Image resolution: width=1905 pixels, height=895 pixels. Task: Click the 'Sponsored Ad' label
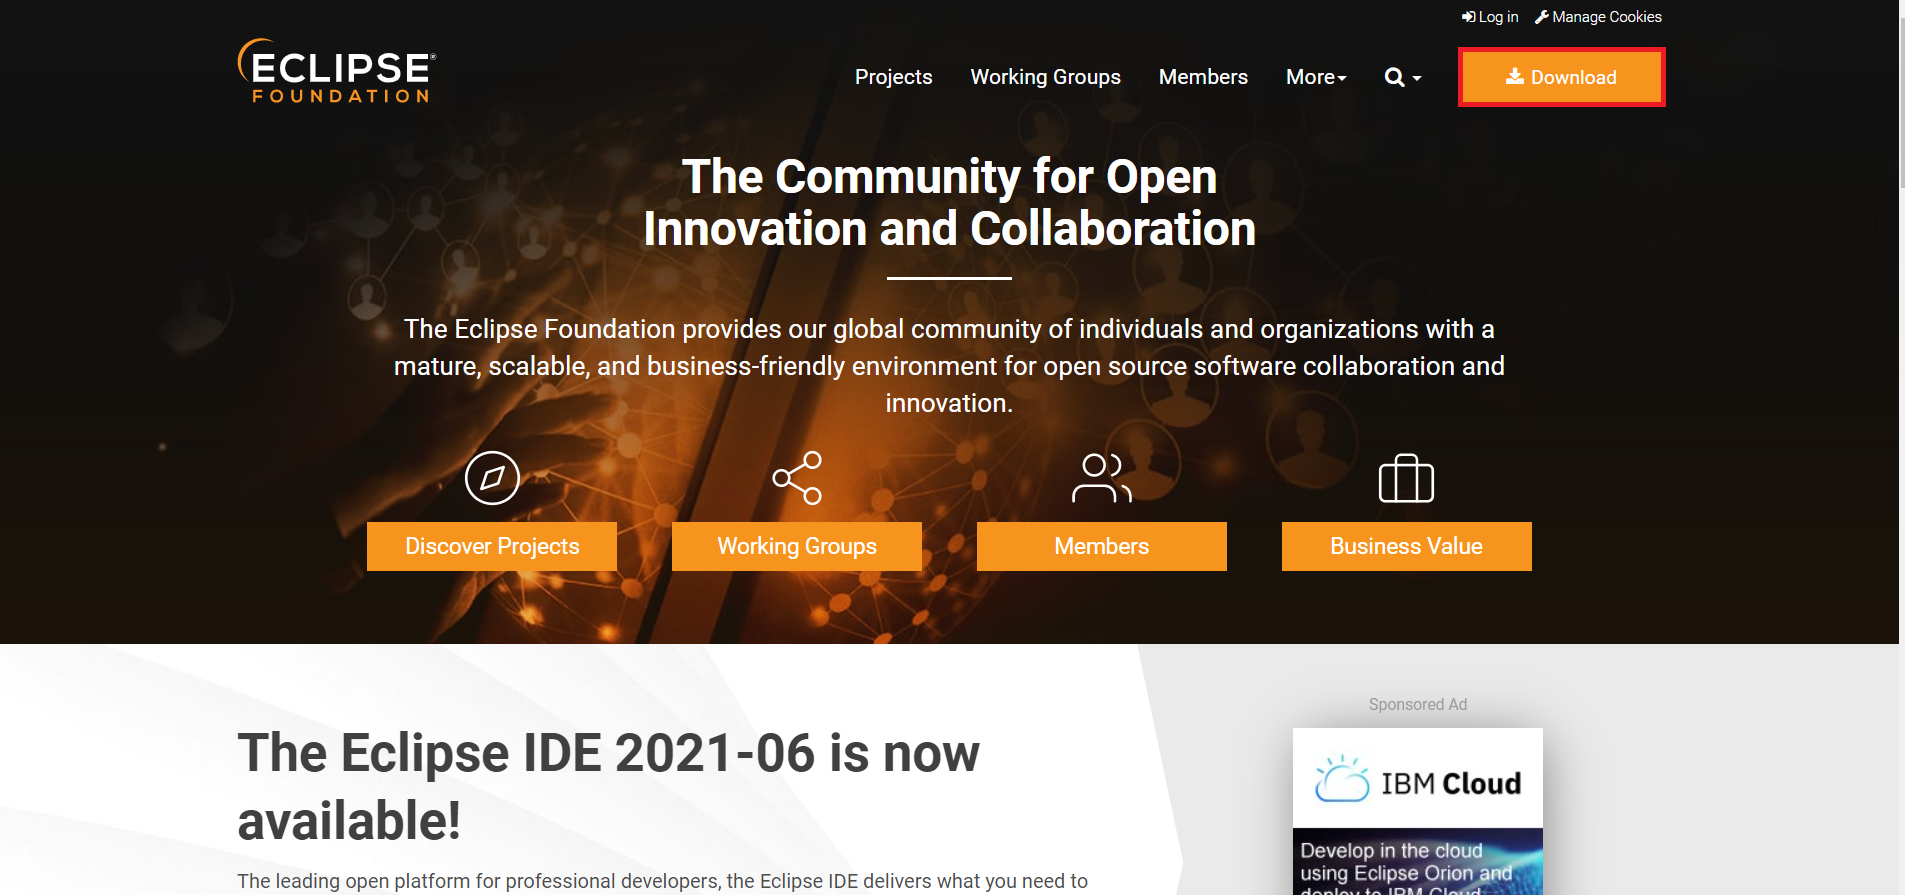click(1418, 704)
